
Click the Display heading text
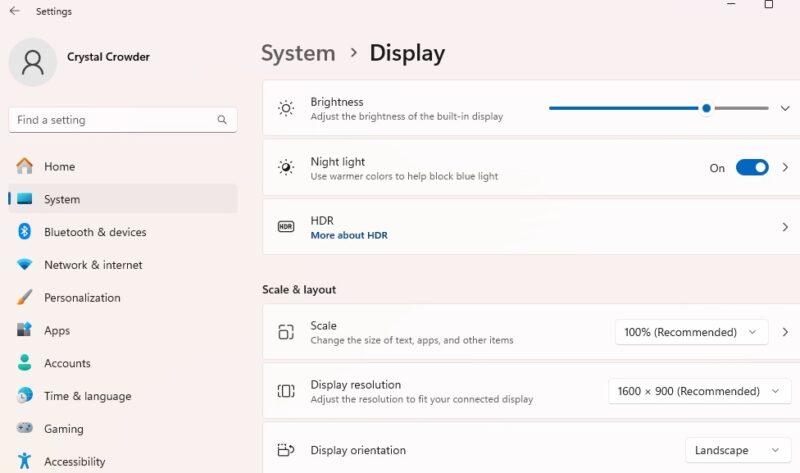coord(407,53)
